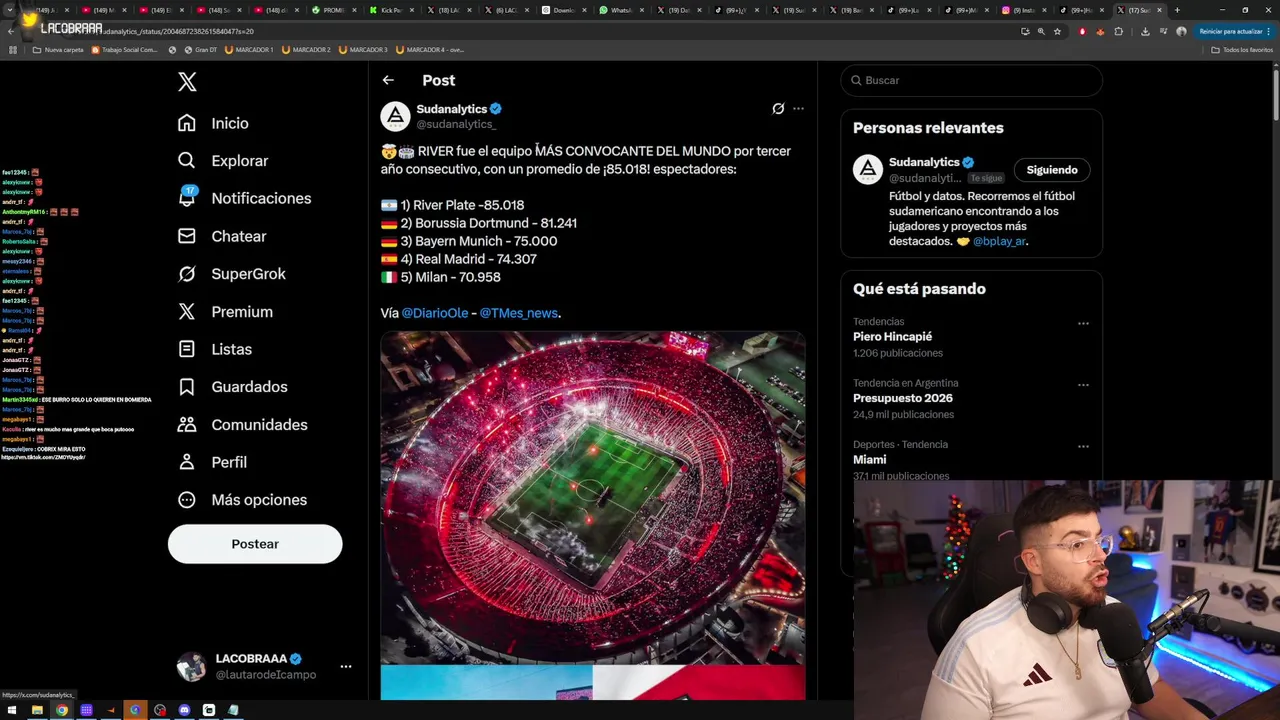Click Sudanalytics avatar on the post
1280x720 pixels.
coord(395,116)
